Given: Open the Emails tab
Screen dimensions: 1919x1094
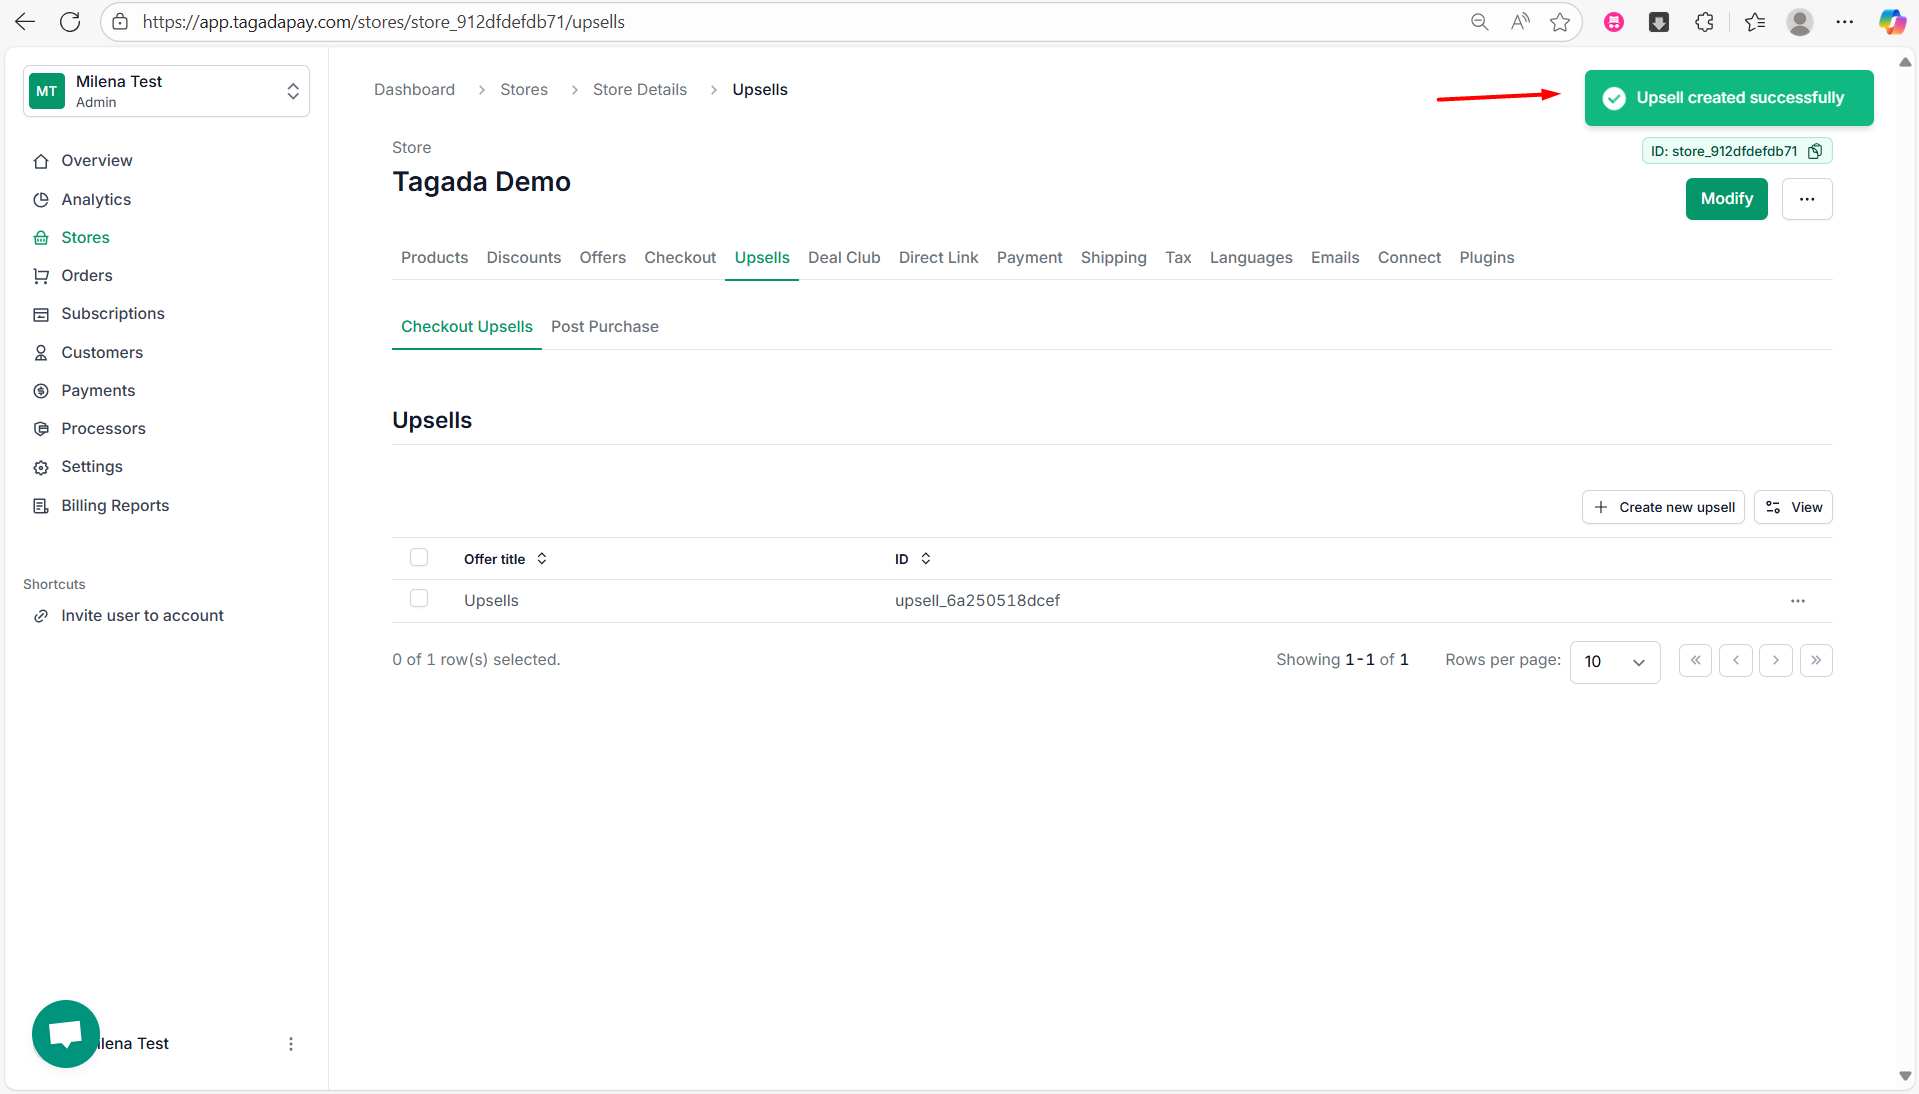Looking at the screenshot, I should 1335,257.
